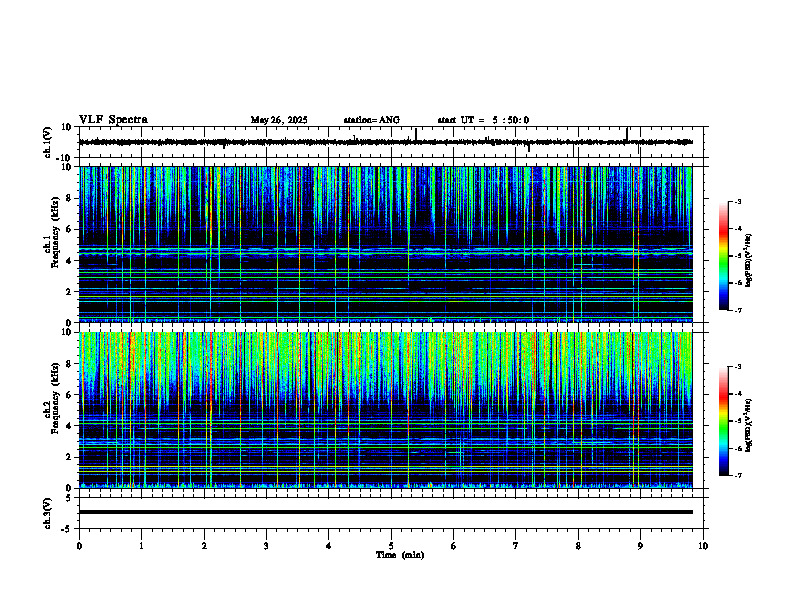Click the "ch.3(V)" axis label

(x=47, y=513)
